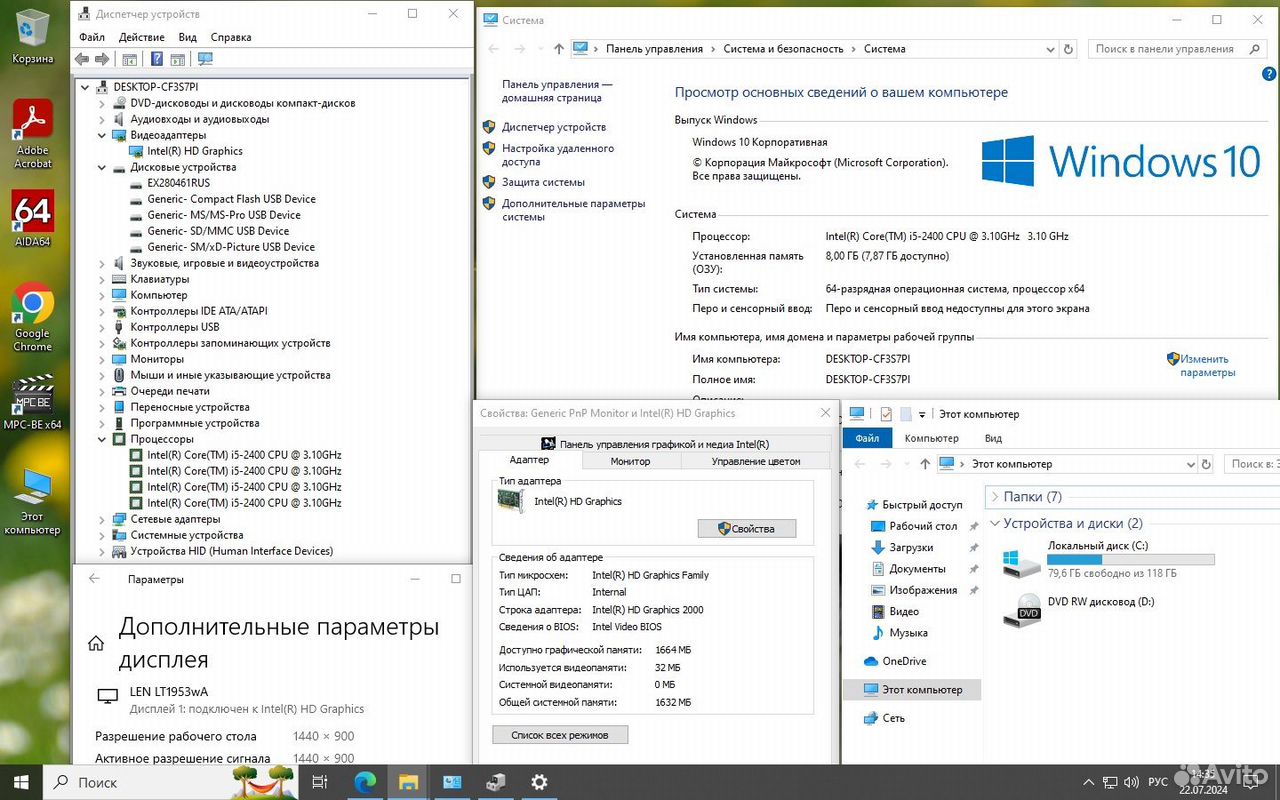Open the Файл tab in Explorer

point(867,438)
